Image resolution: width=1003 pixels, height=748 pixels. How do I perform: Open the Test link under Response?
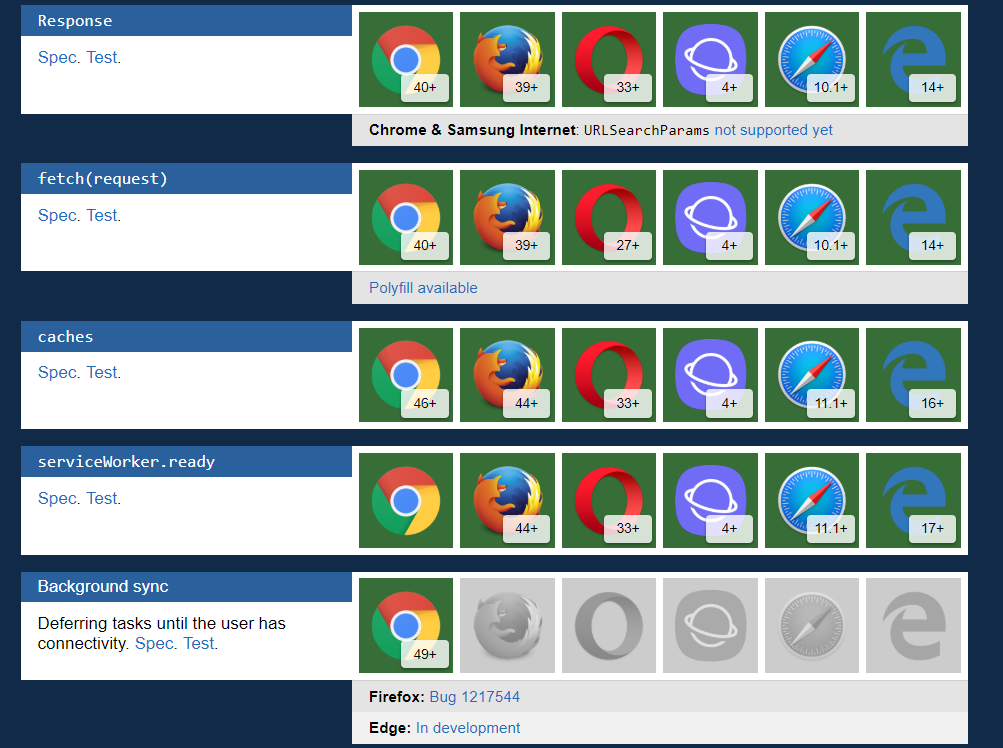coord(102,58)
